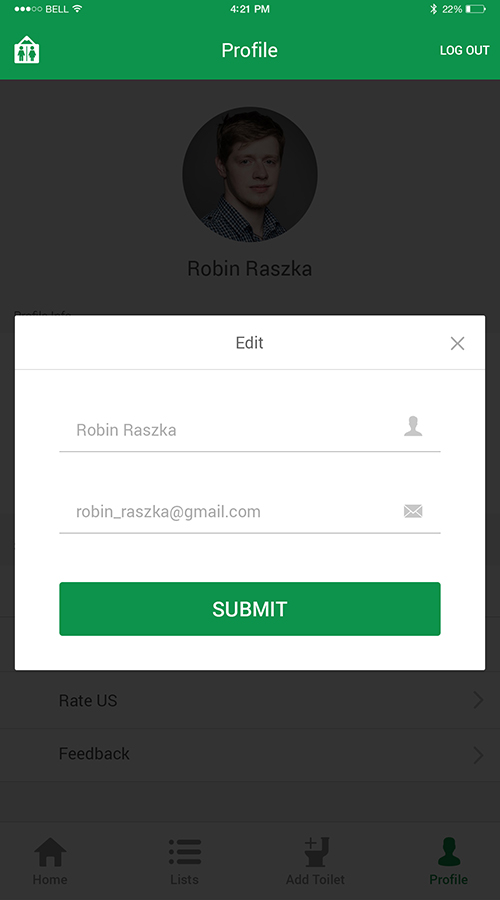Image resolution: width=500 pixels, height=900 pixels.
Task: Open the Feedback row
Action: point(250,754)
